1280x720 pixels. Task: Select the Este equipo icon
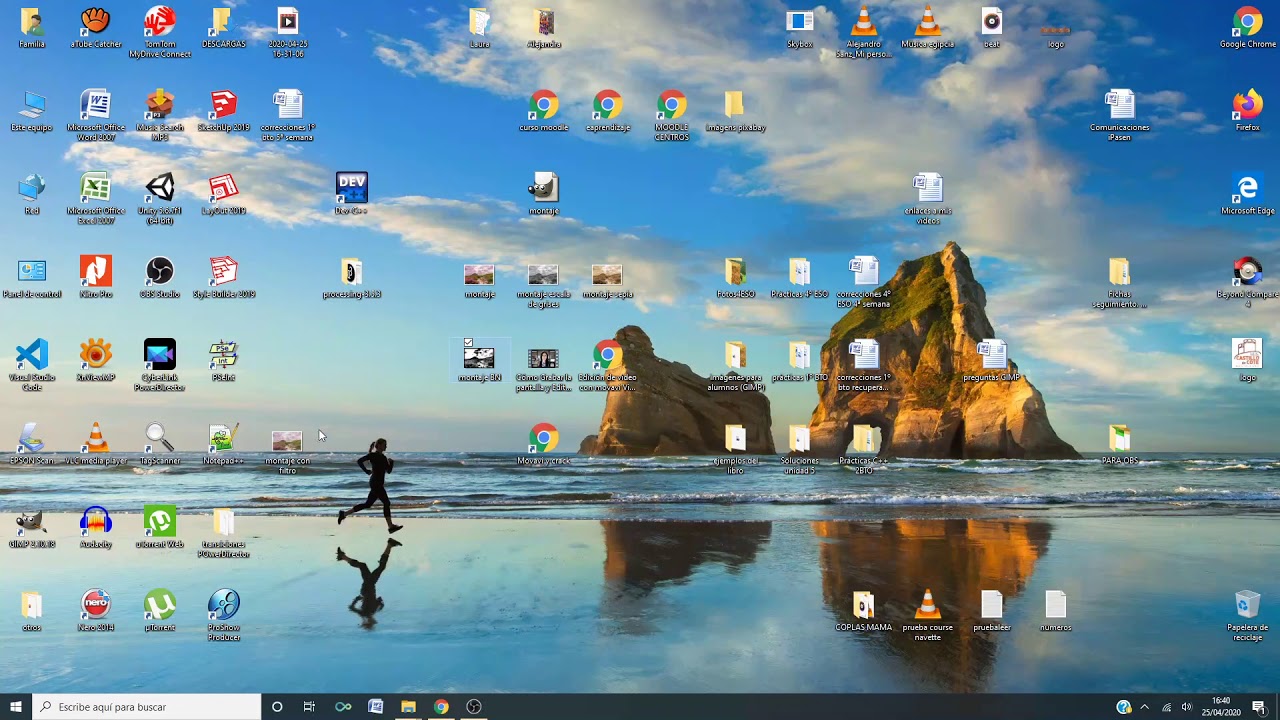pos(32,111)
